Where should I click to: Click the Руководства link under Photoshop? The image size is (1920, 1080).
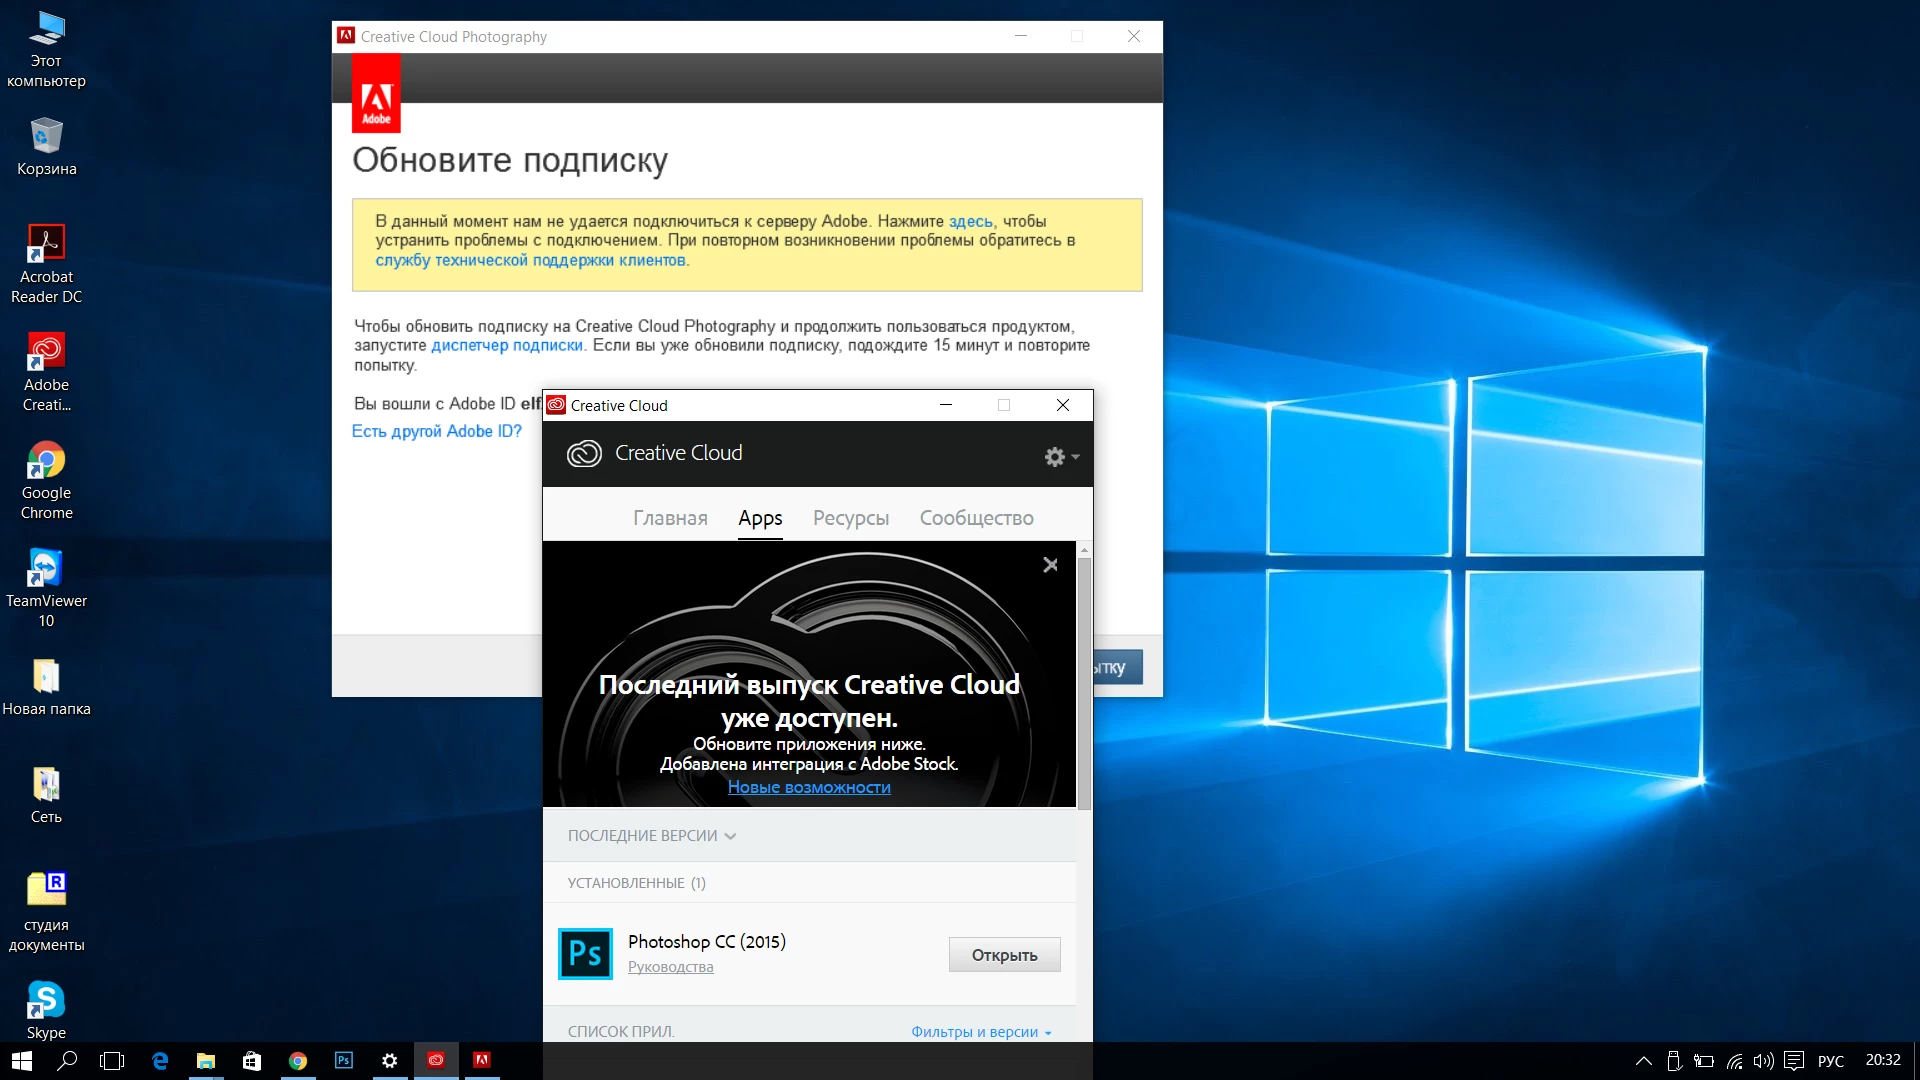coord(670,967)
